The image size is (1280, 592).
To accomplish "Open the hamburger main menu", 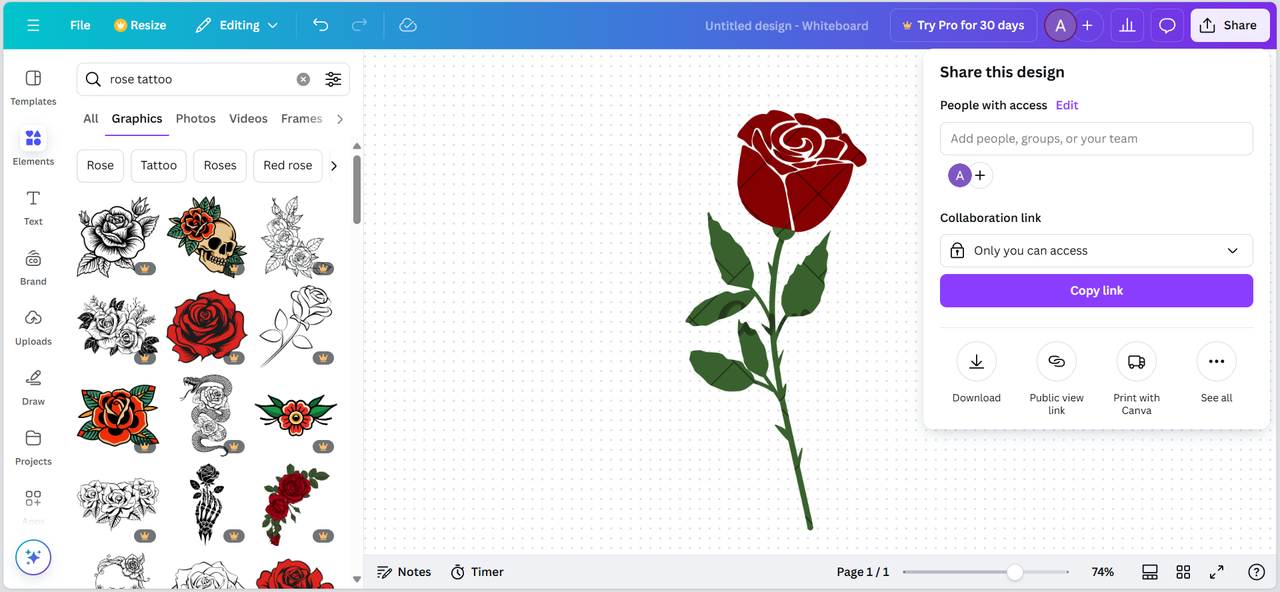I will pyautogui.click(x=33, y=25).
